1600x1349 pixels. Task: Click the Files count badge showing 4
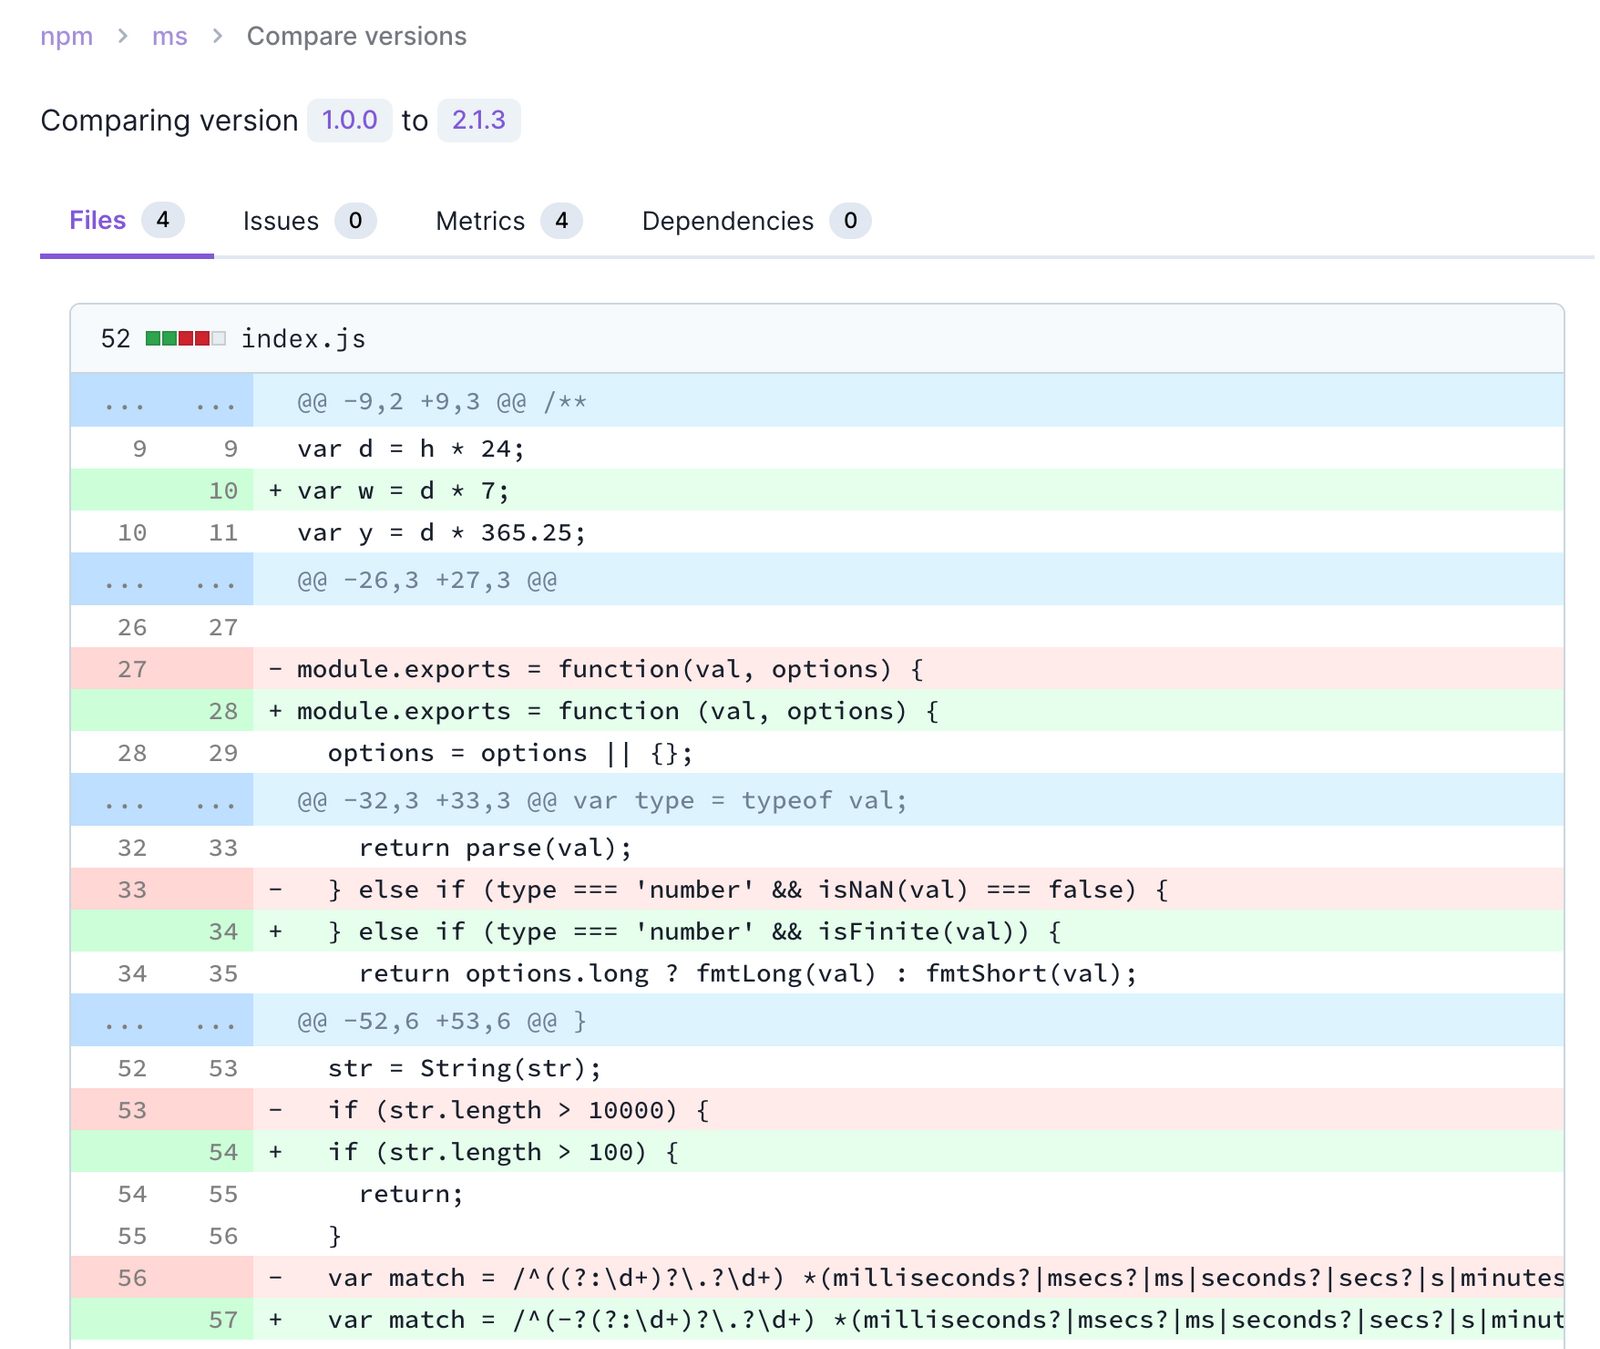tap(163, 220)
